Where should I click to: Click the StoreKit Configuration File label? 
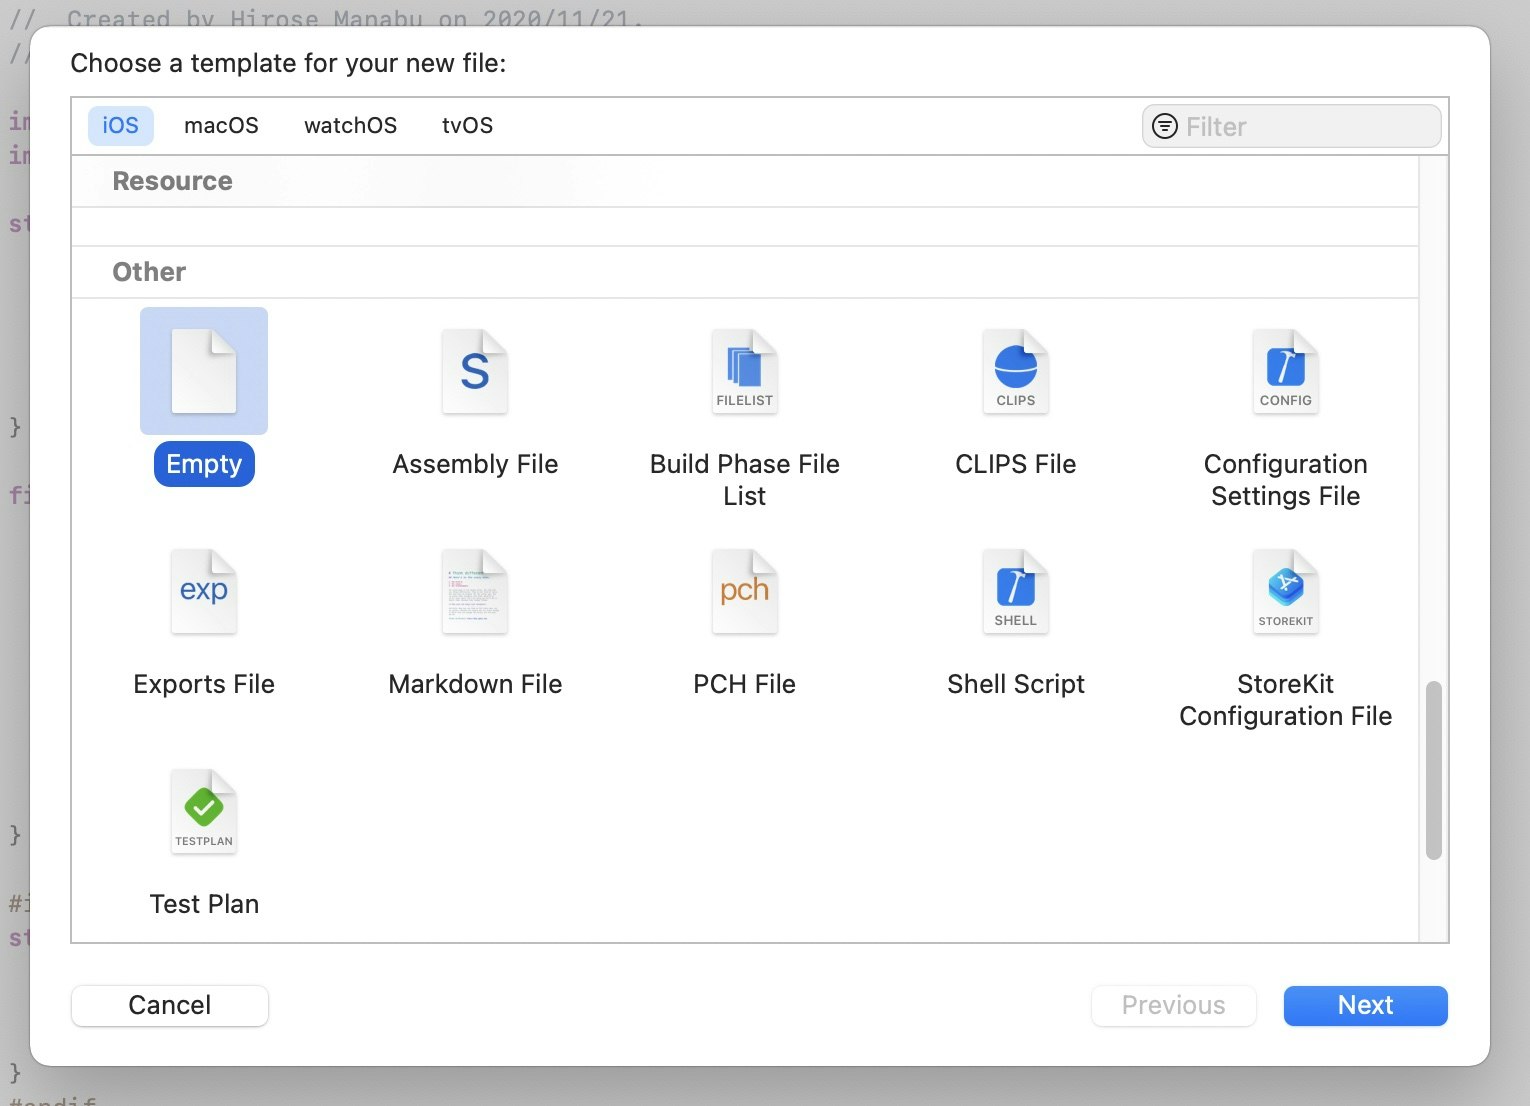[1286, 700]
